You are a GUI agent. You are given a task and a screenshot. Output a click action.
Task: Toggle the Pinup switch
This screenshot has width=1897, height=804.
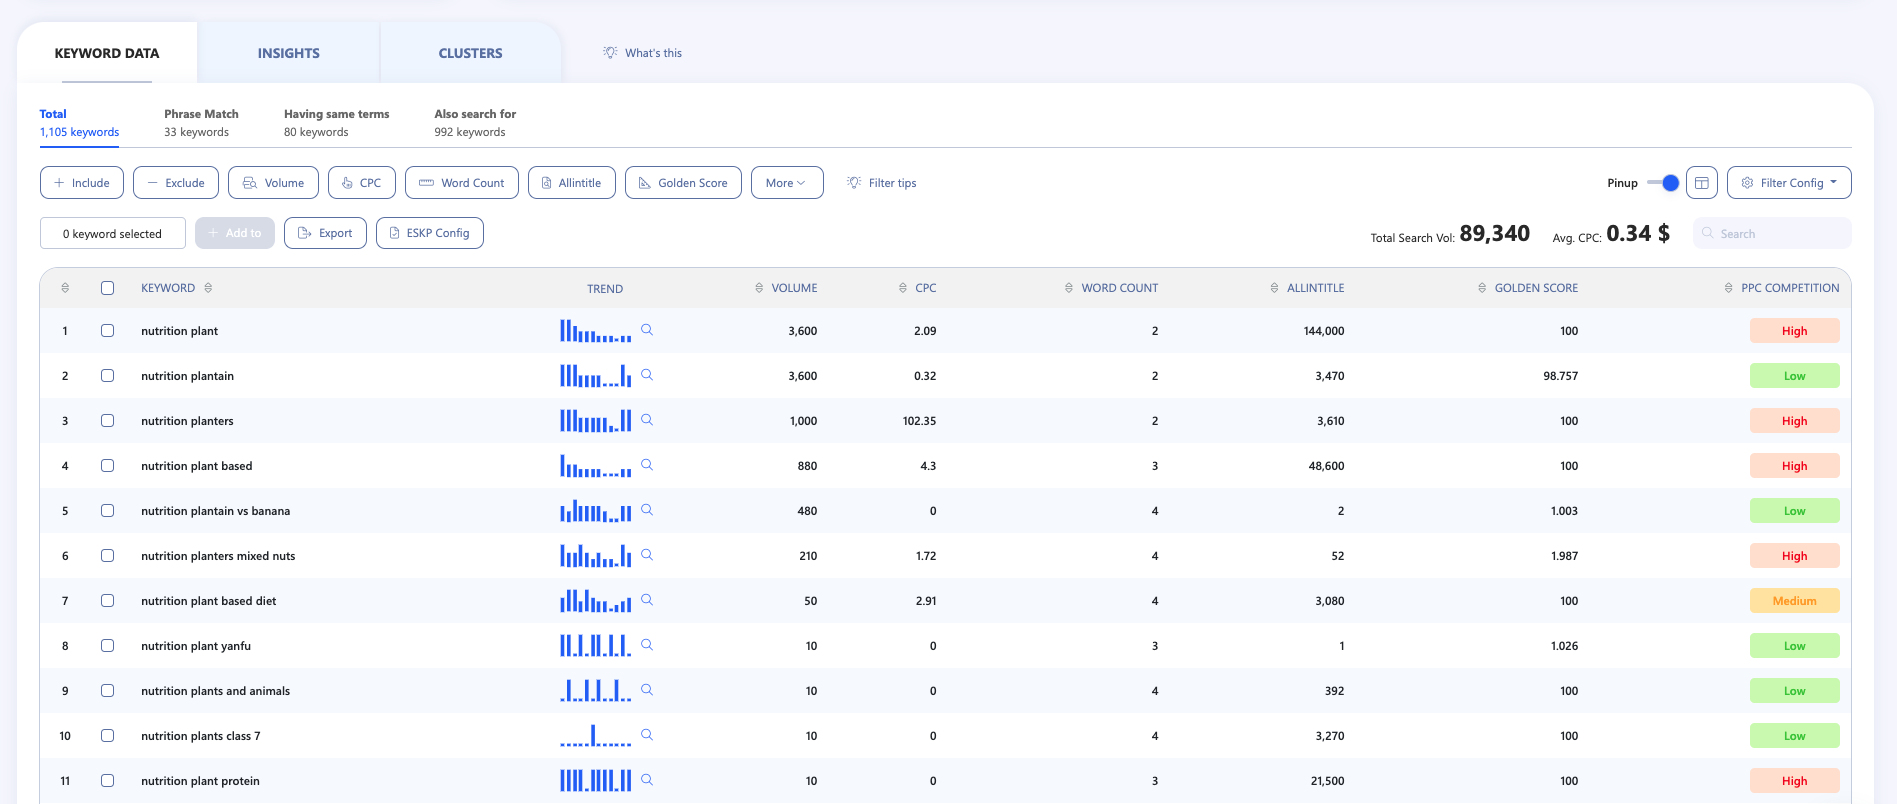pyautogui.click(x=1663, y=183)
